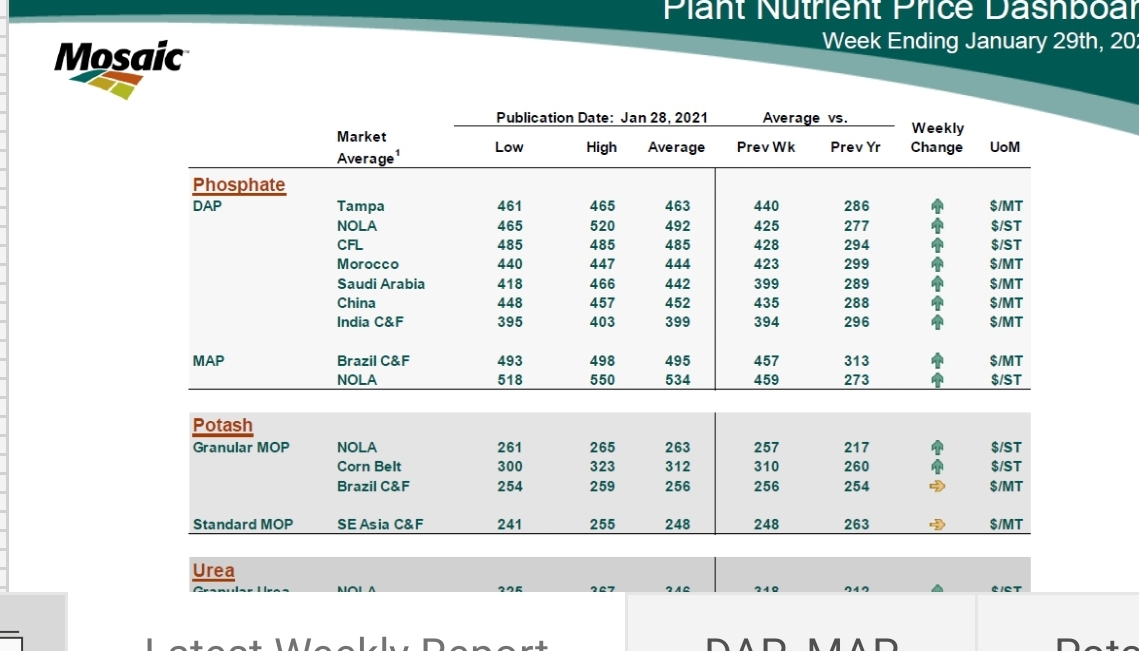The width and height of the screenshot is (1139, 651).
Task: Select the Tampa market cell
Action: tap(360, 206)
